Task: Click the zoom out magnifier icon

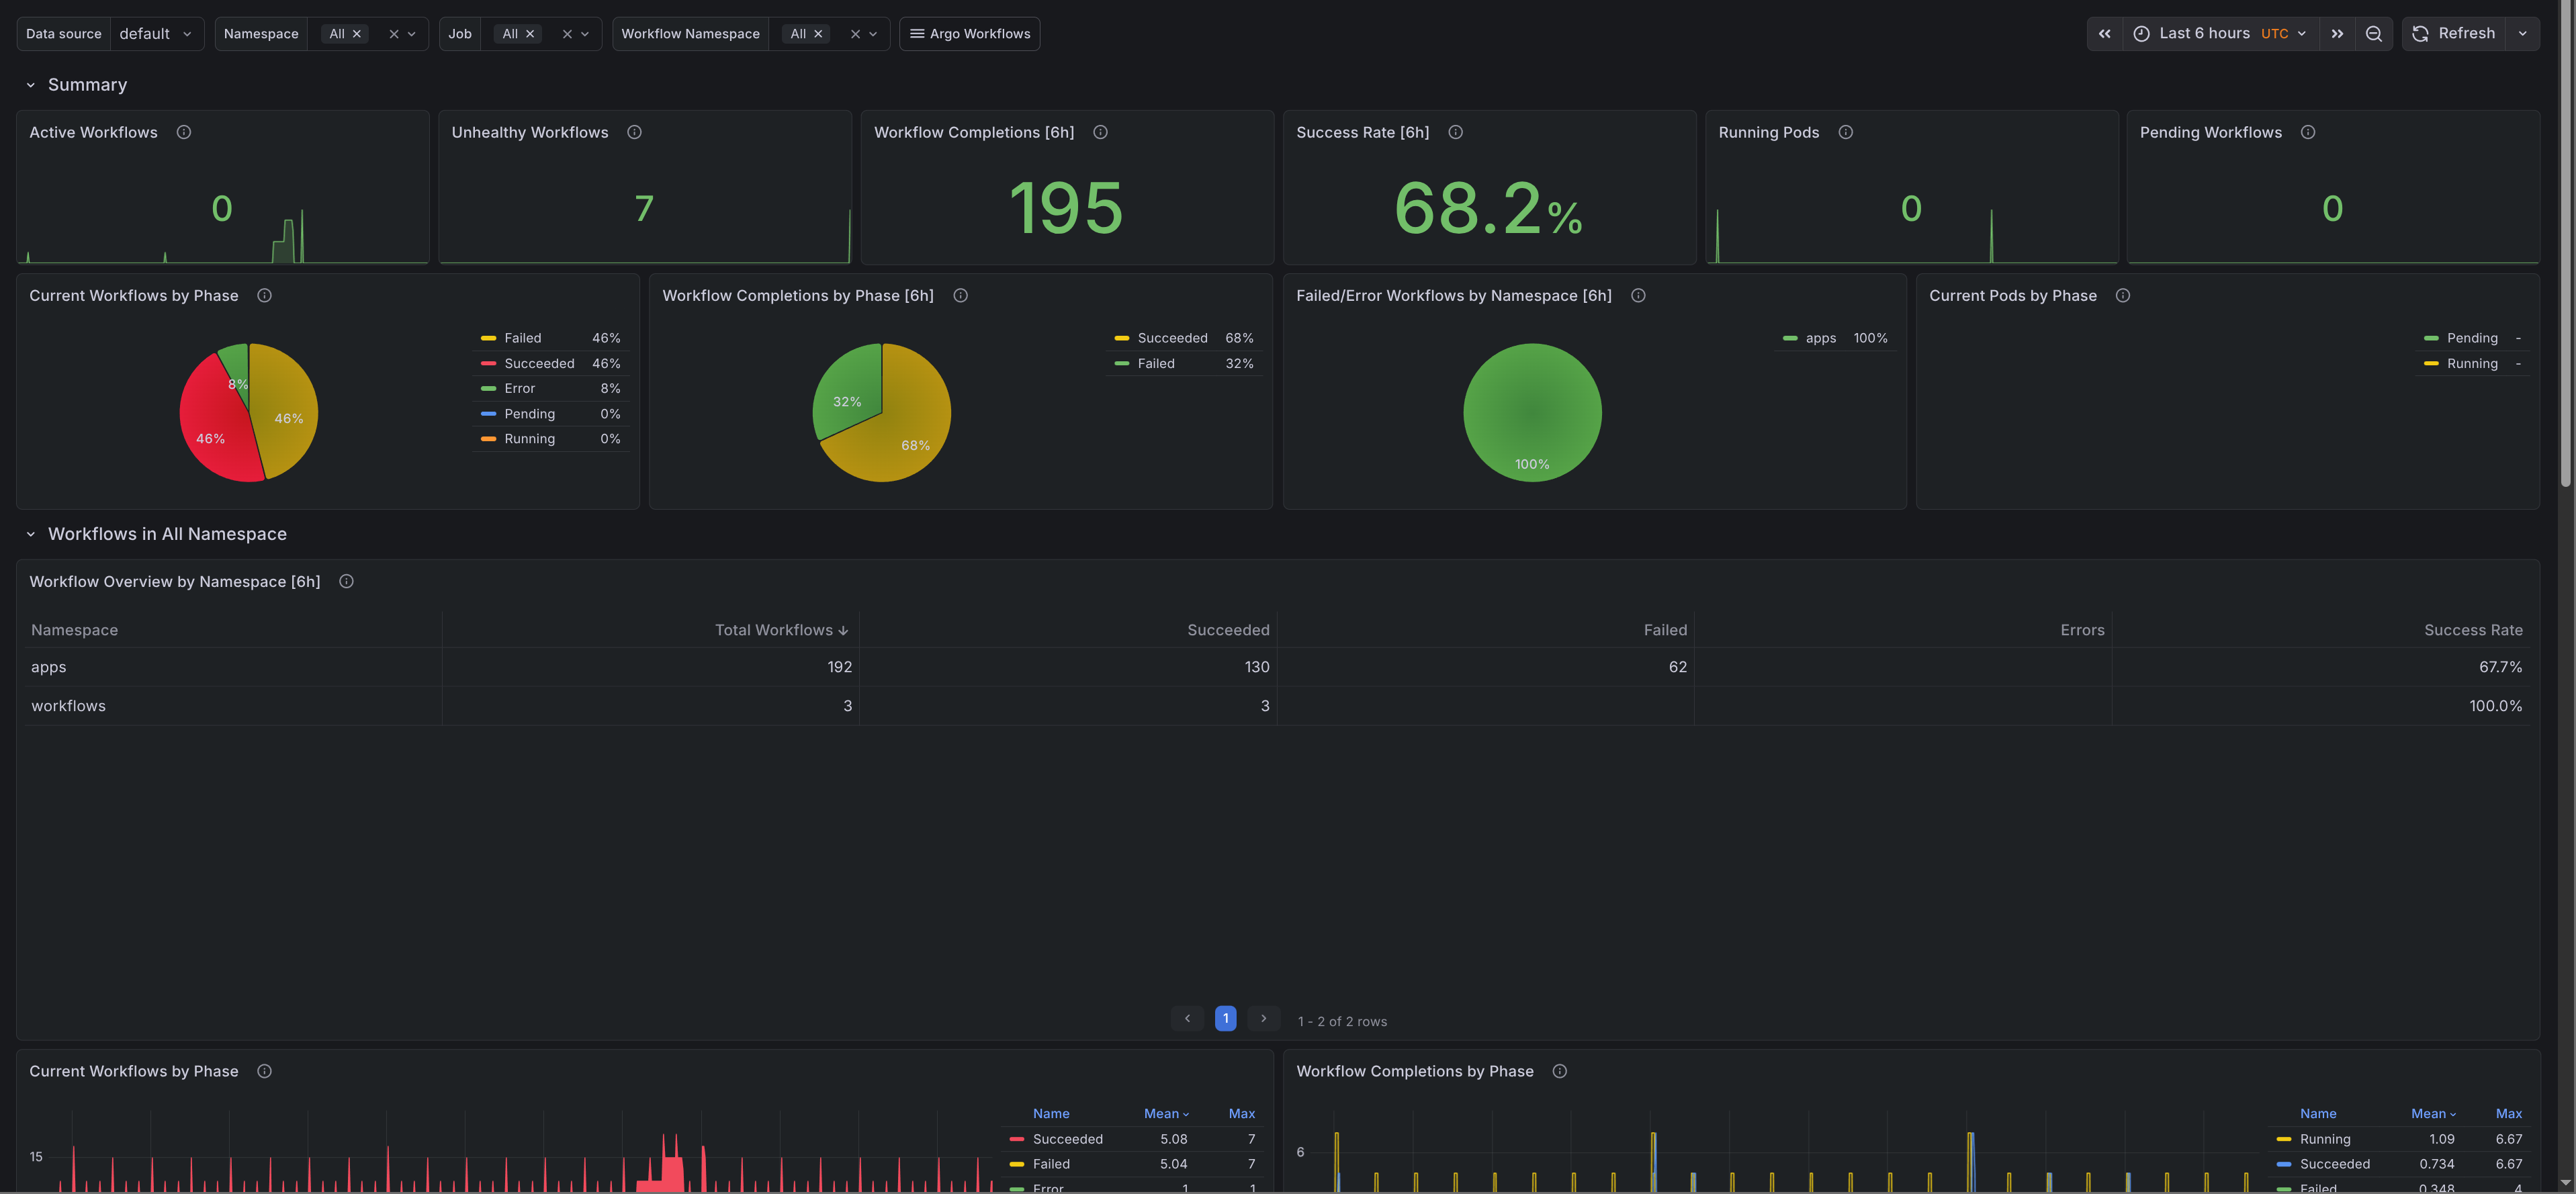Action: pyautogui.click(x=2374, y=33)
